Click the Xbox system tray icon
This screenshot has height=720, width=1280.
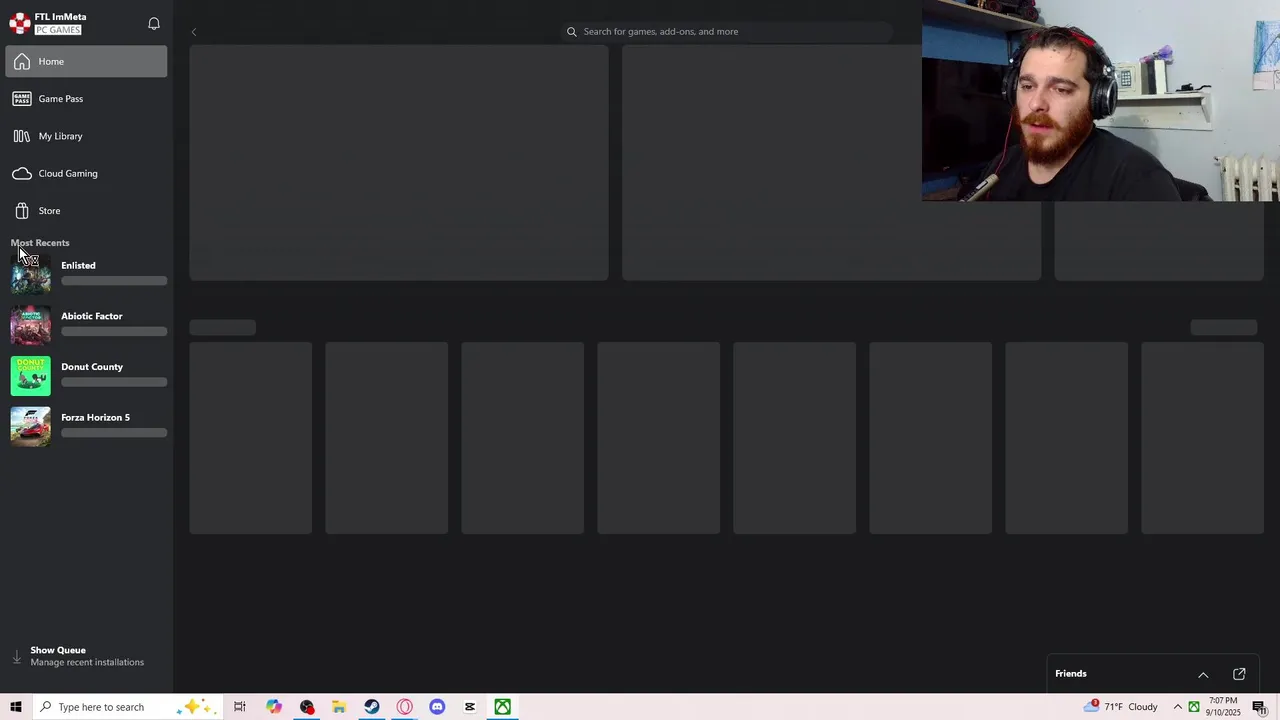pos(1194,707)
